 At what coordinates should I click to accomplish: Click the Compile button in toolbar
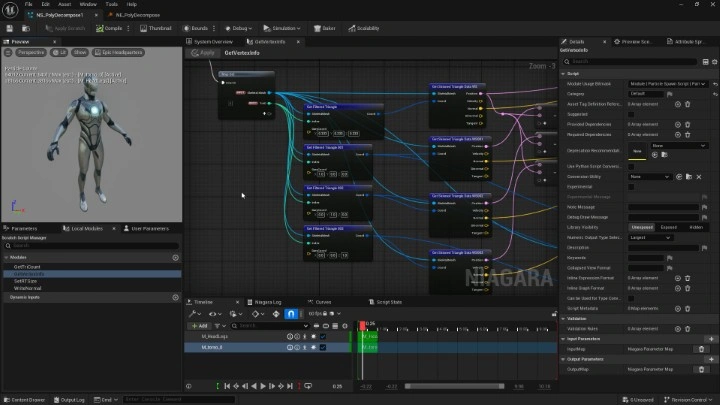(x=107, y=29)
